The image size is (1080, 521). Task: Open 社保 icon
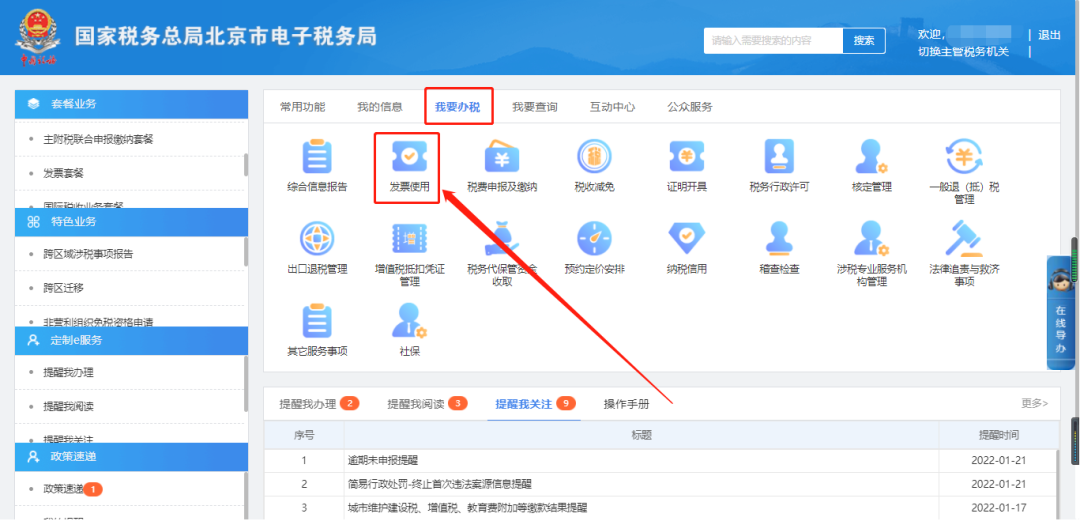pos(409,321)
